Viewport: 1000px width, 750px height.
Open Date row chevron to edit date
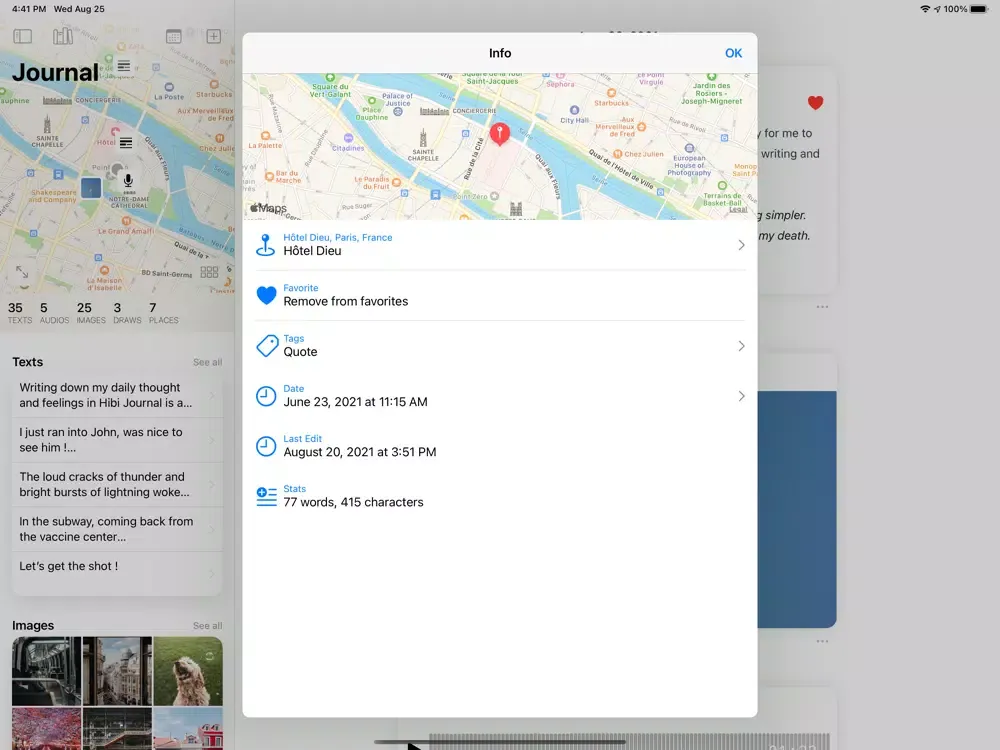741,396
